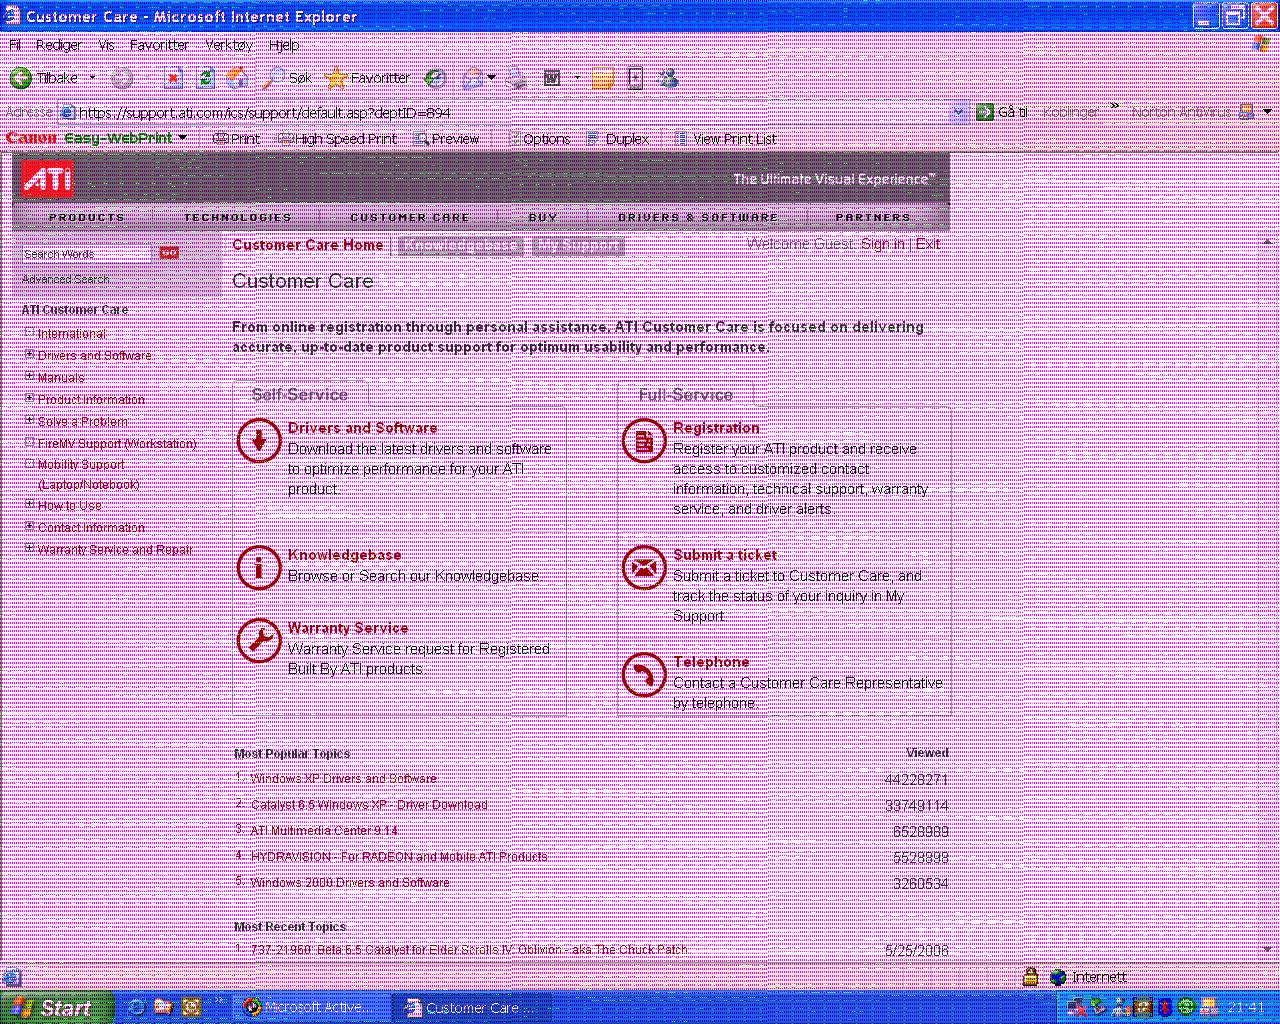This screenshot has height=1024, width=1280.
Task: Open the Mail dropdown arrow
Action: 492,78
